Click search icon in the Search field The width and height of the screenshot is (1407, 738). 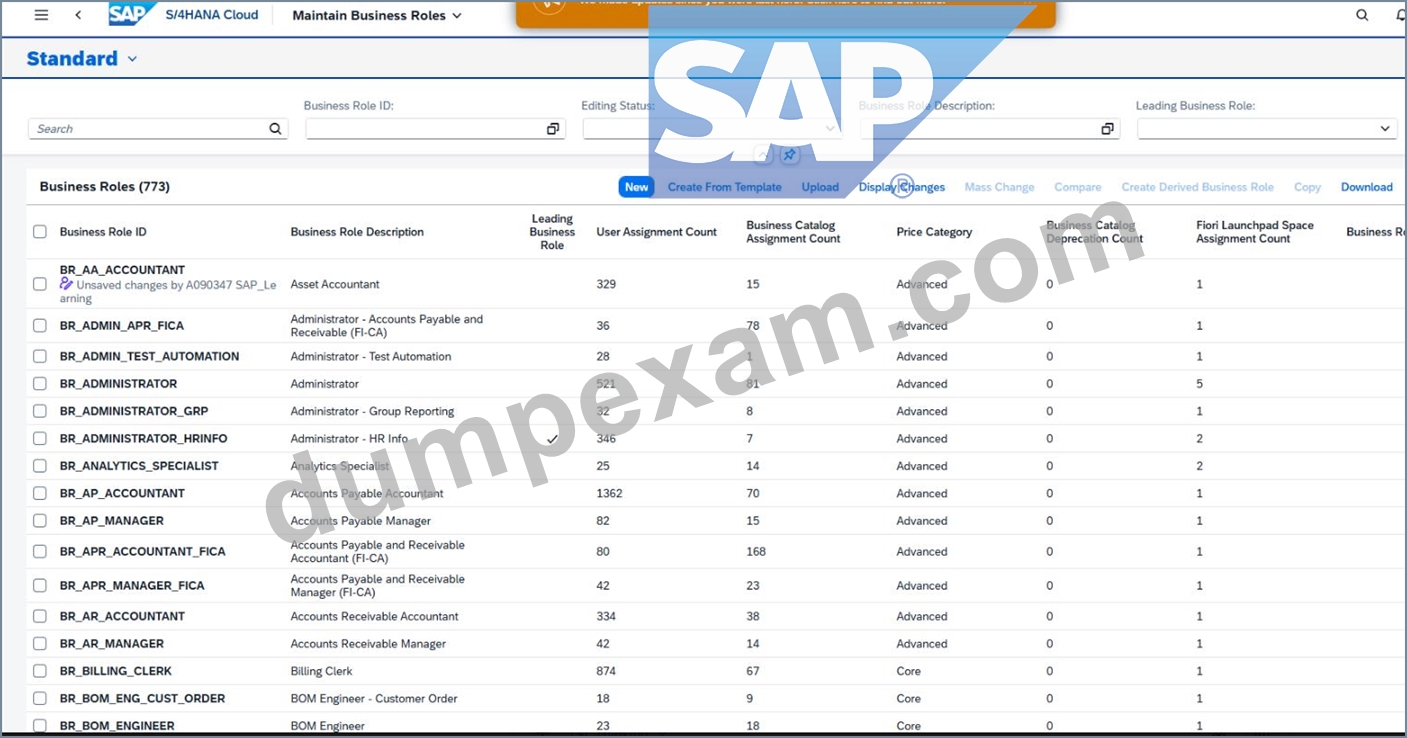click(275, 129)
